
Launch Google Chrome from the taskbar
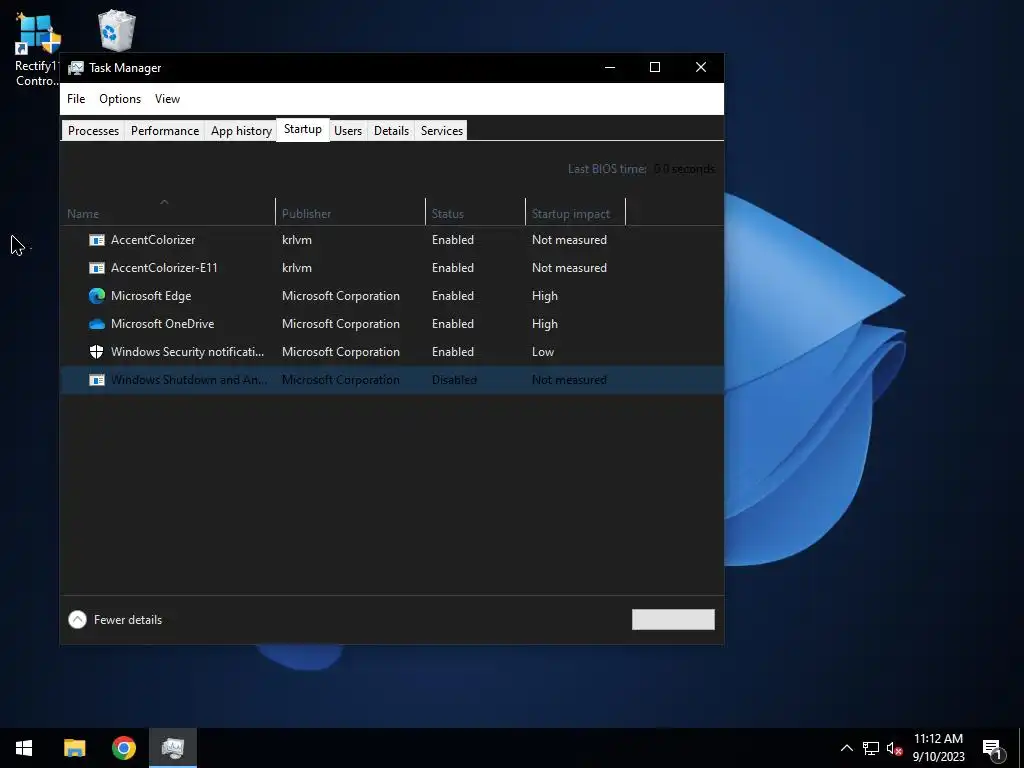pyautogui.click(x=123, y=748)
